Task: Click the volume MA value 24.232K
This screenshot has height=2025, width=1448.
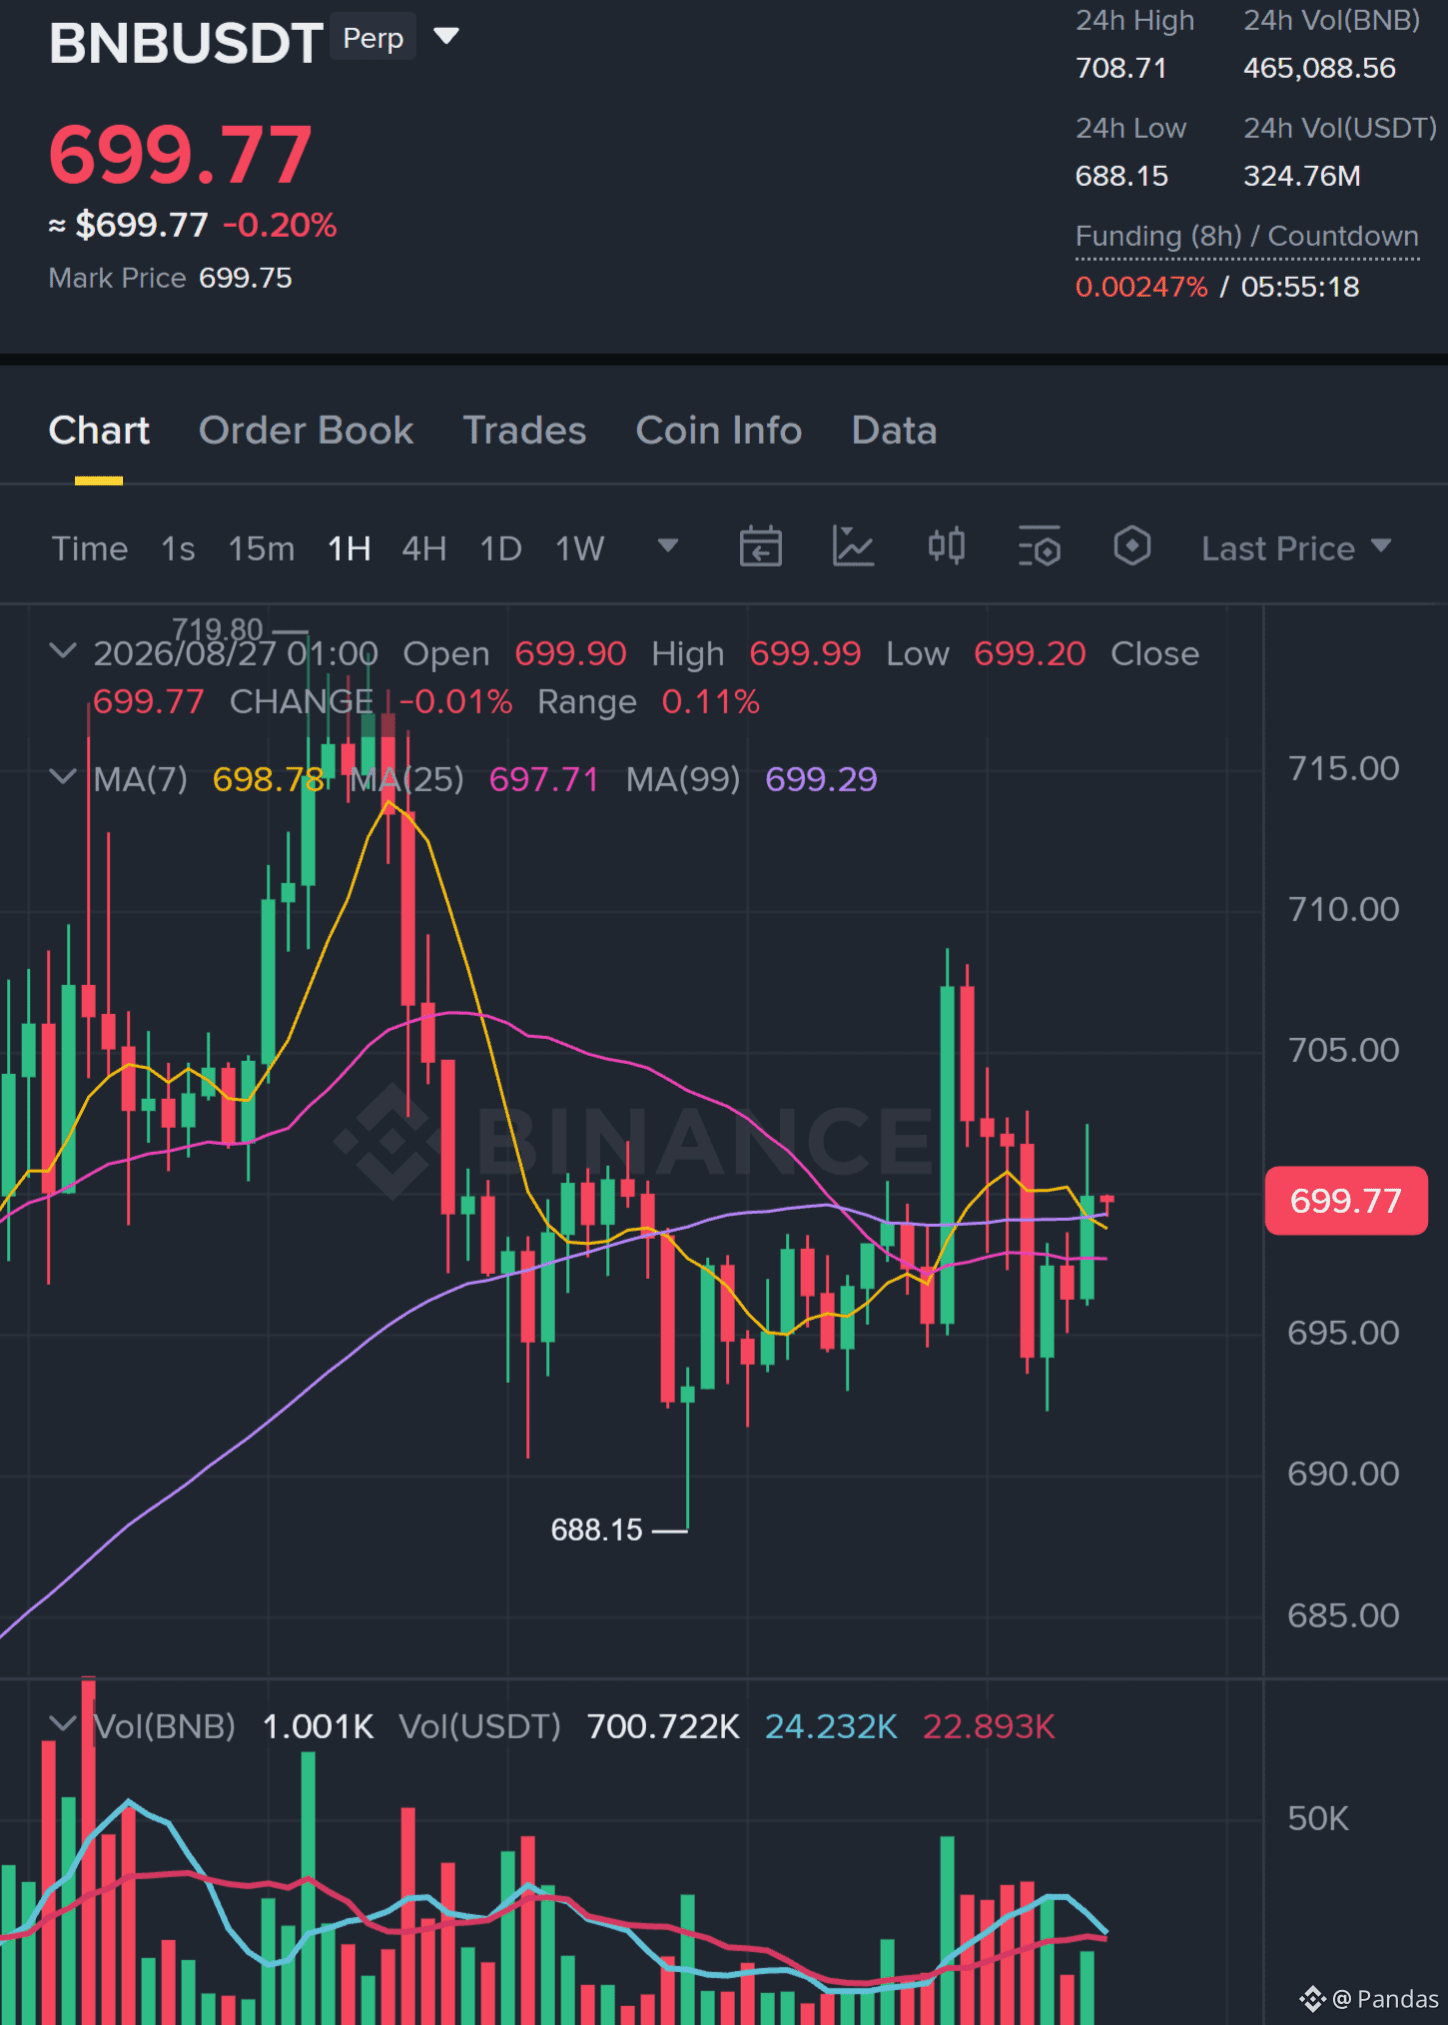Action: tap(831, 1726)
